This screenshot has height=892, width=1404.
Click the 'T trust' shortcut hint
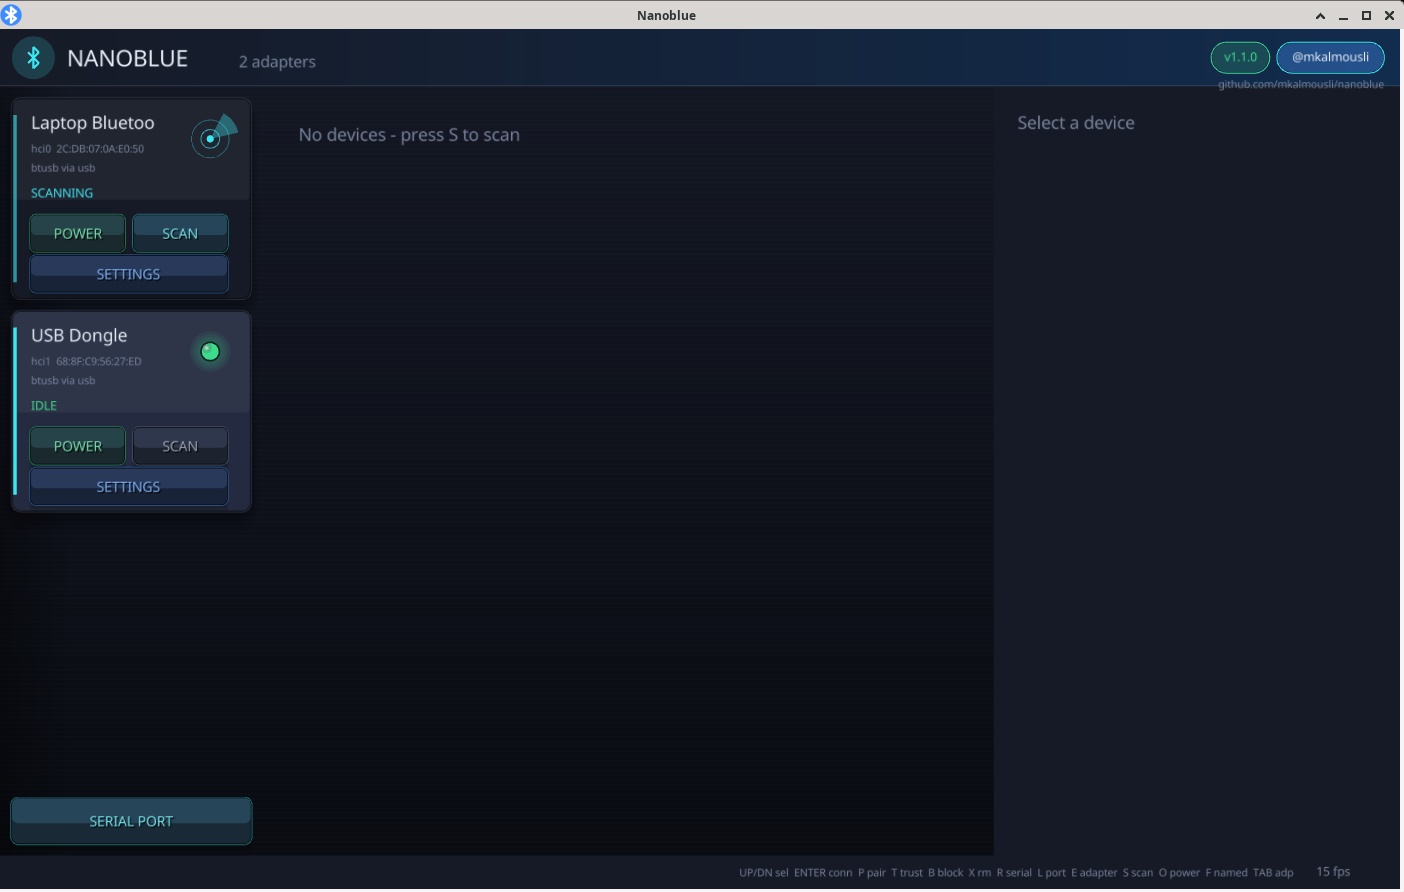pos(907,873)
